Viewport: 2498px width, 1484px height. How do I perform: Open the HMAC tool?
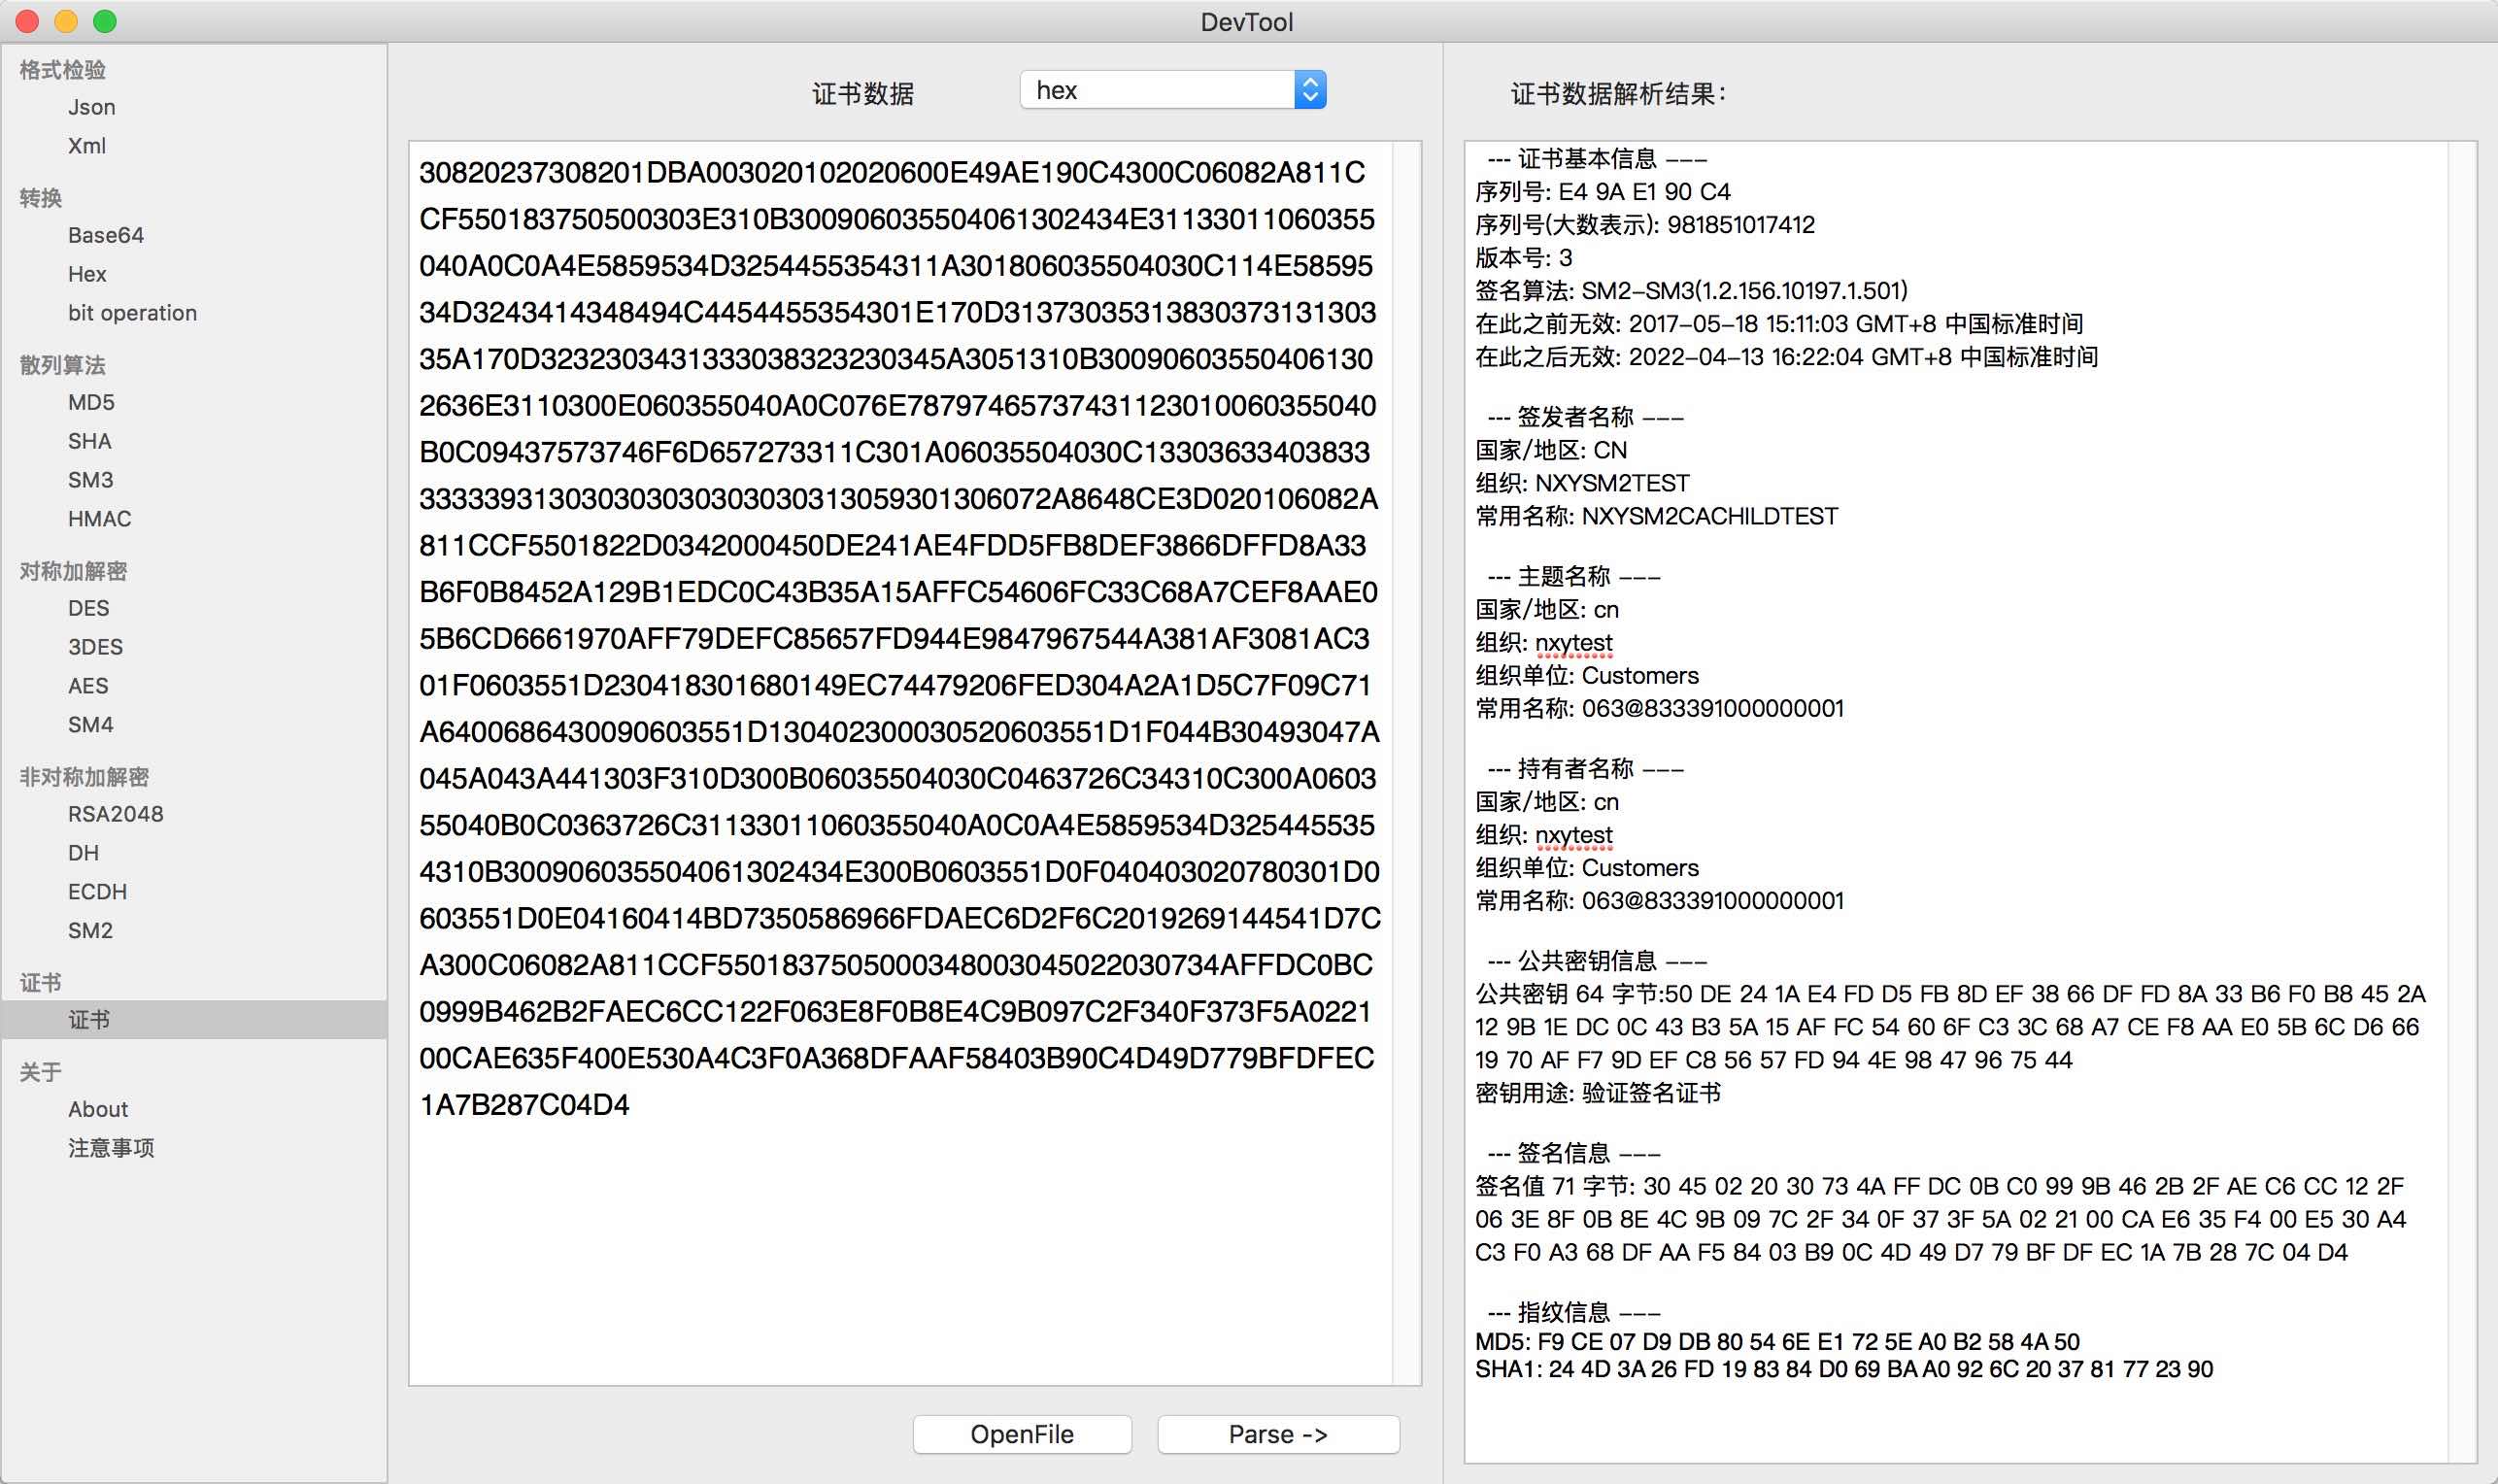click(99, 519)
